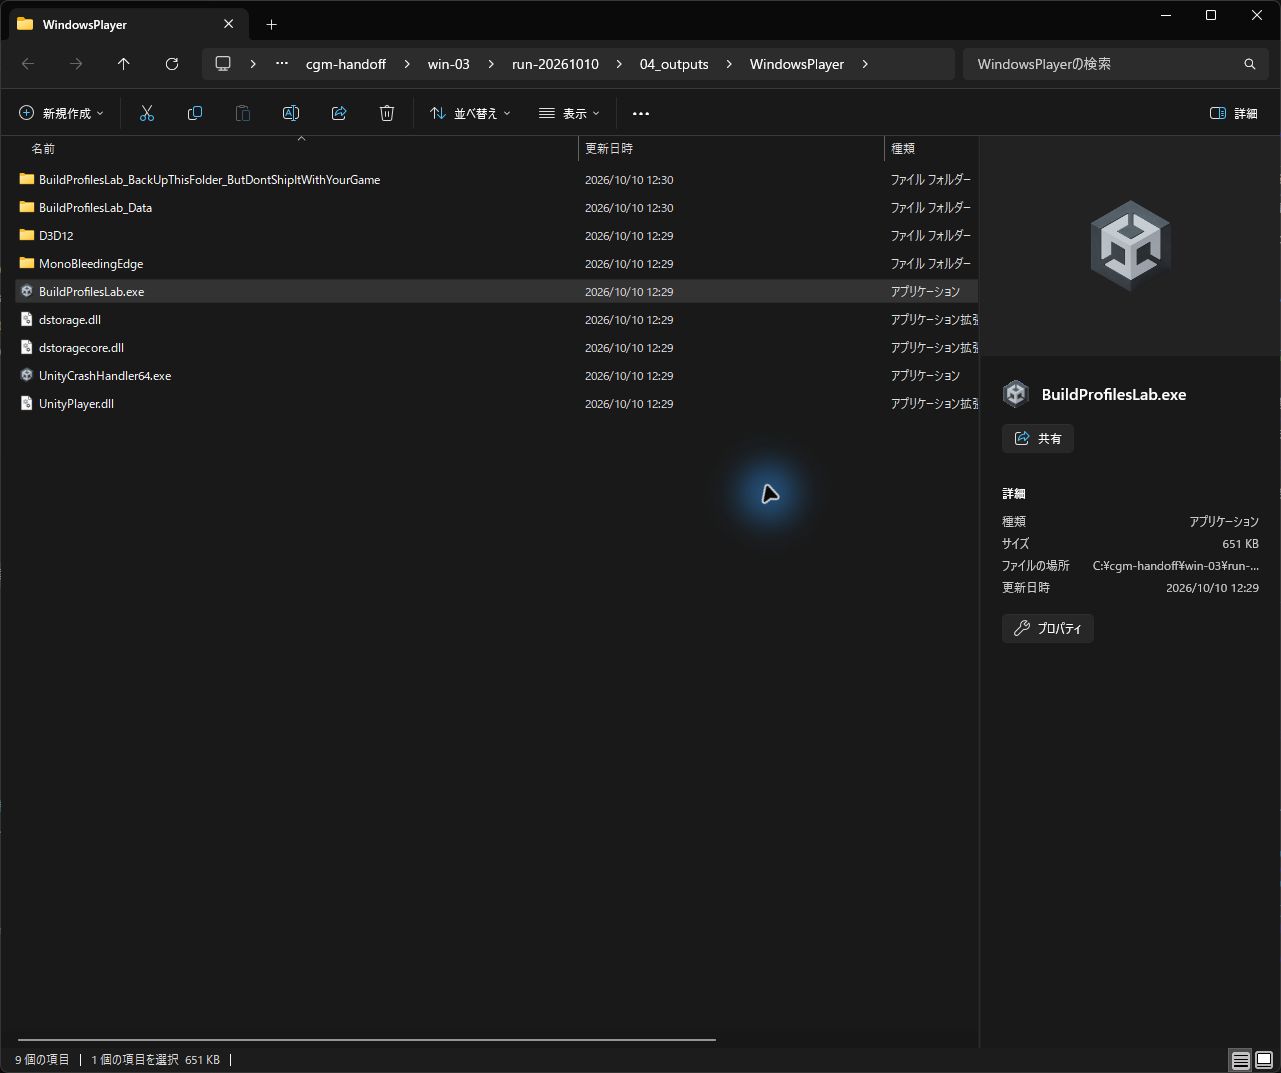Click the Cut scissors icon
The width and height of the screenshot is (1281, 1073).
[x=147, y=113]
